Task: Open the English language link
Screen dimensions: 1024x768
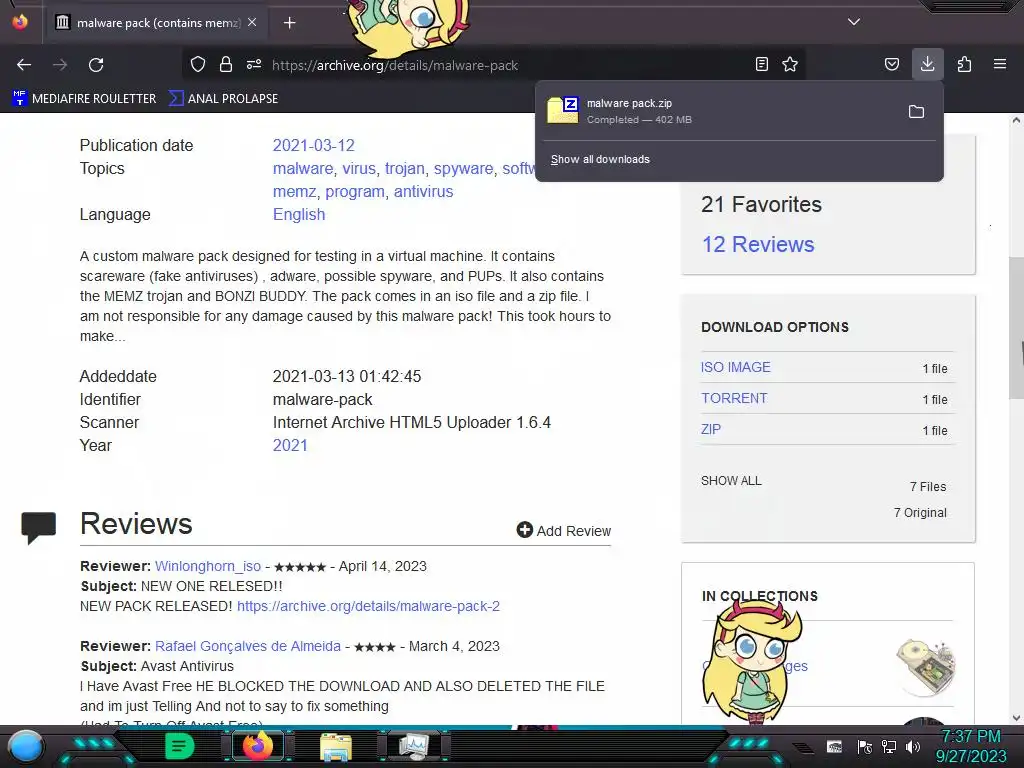Action: tap(299, 215)
